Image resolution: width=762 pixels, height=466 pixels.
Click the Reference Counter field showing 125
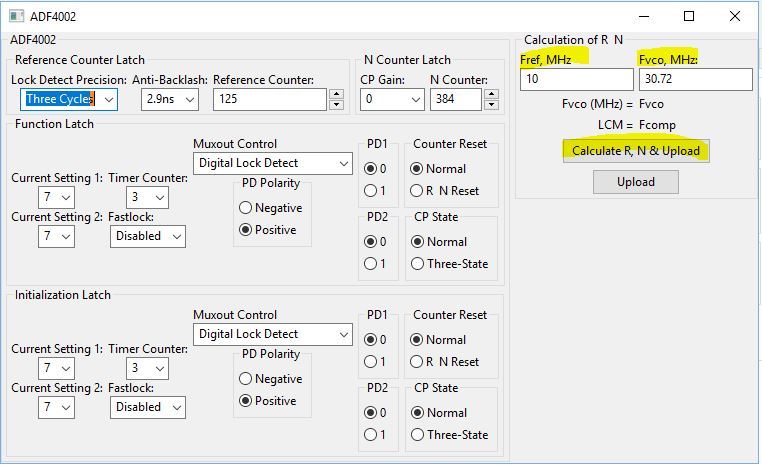pyautogui.click(x=270, y=99)
